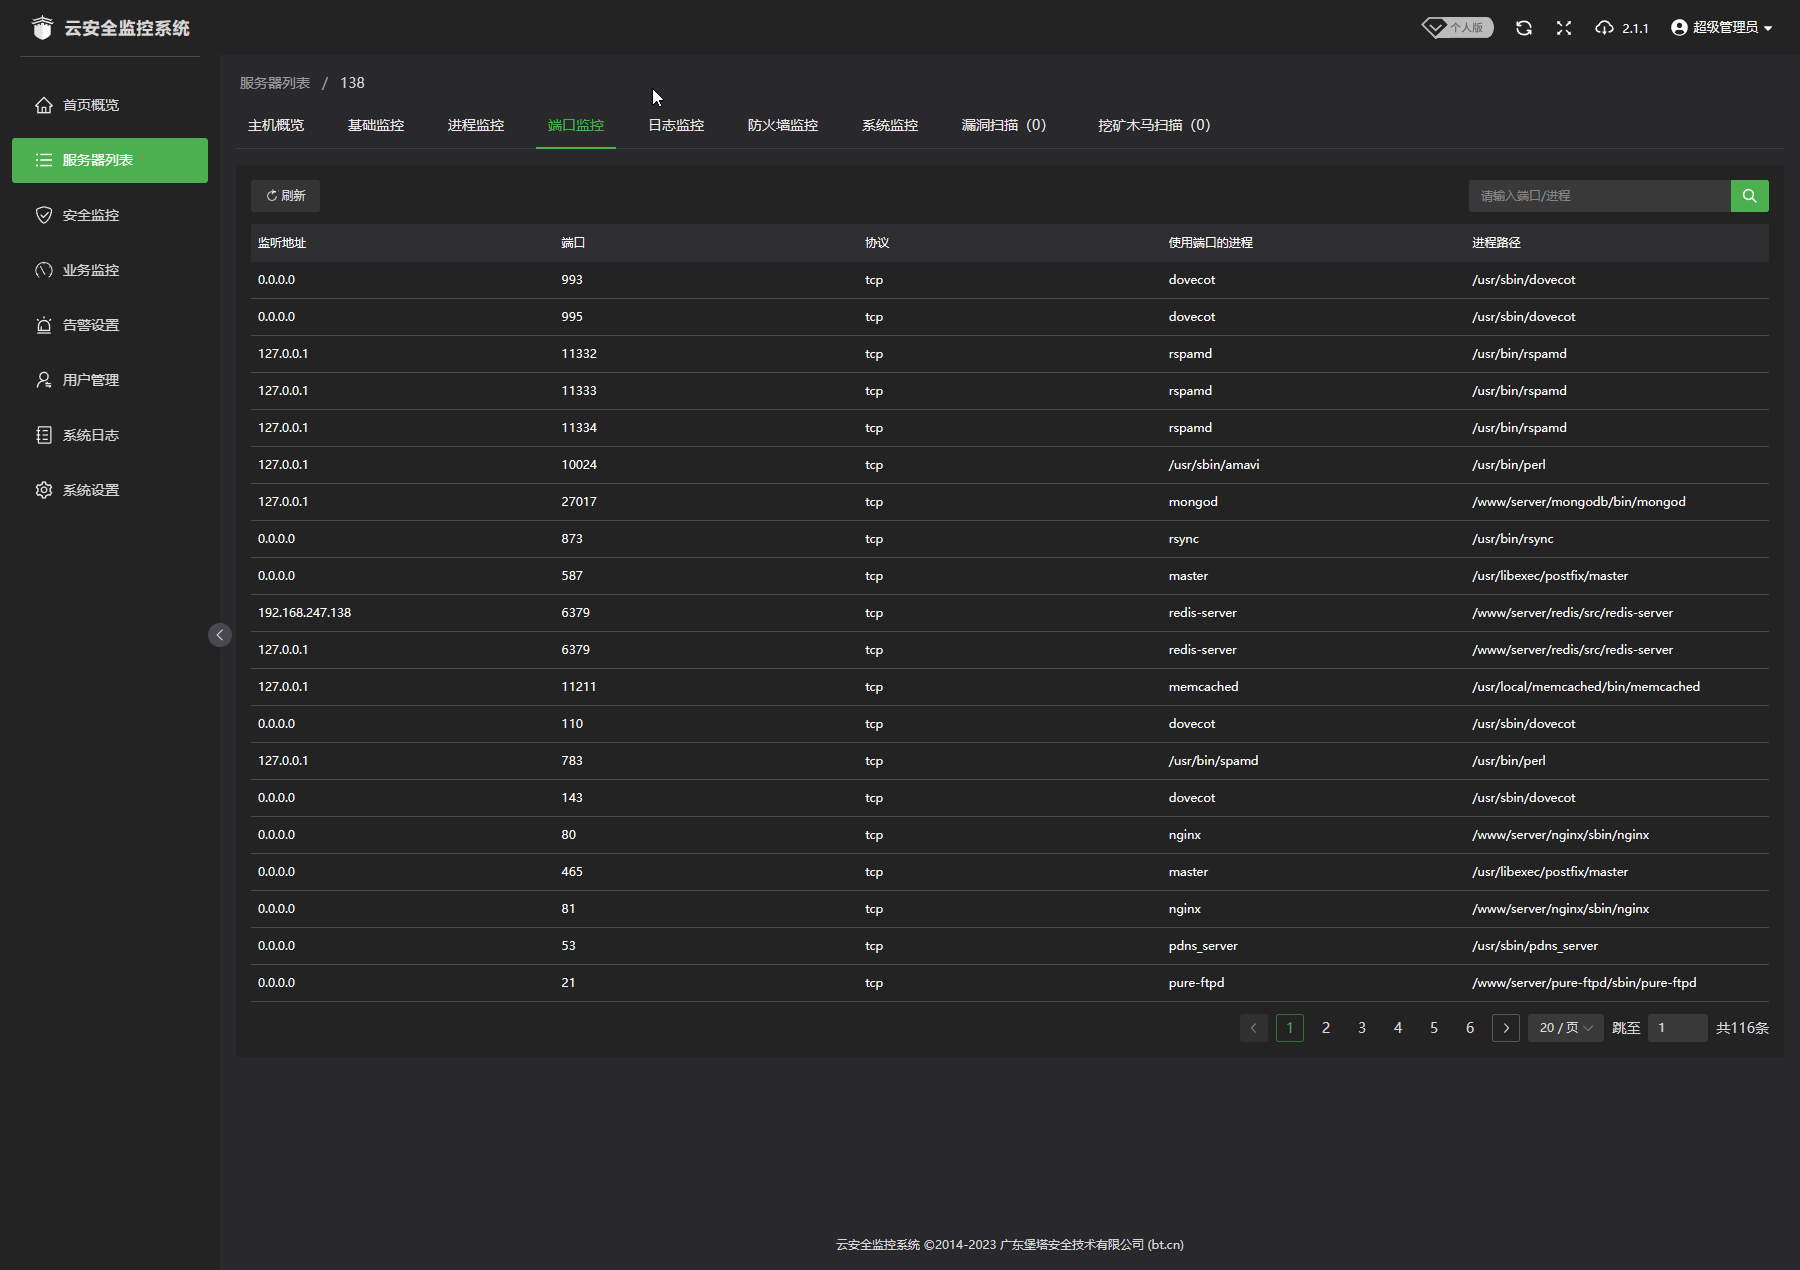Go to page 3 in pagination
This screenshot has width=1800, height=1270.
tap(1362, 1028)
